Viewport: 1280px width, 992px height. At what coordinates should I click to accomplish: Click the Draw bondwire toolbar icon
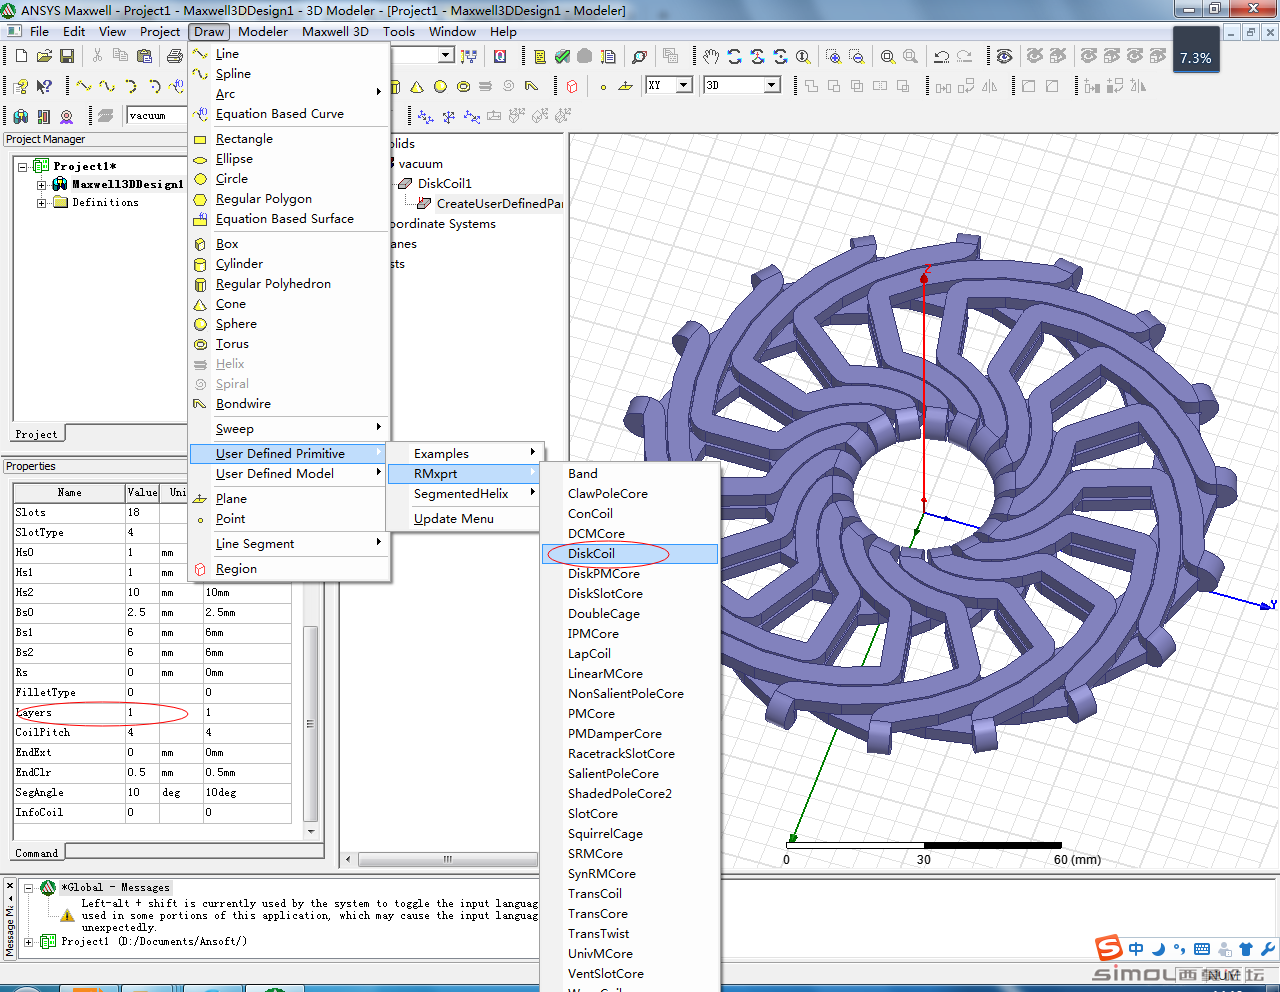point(532,86)
